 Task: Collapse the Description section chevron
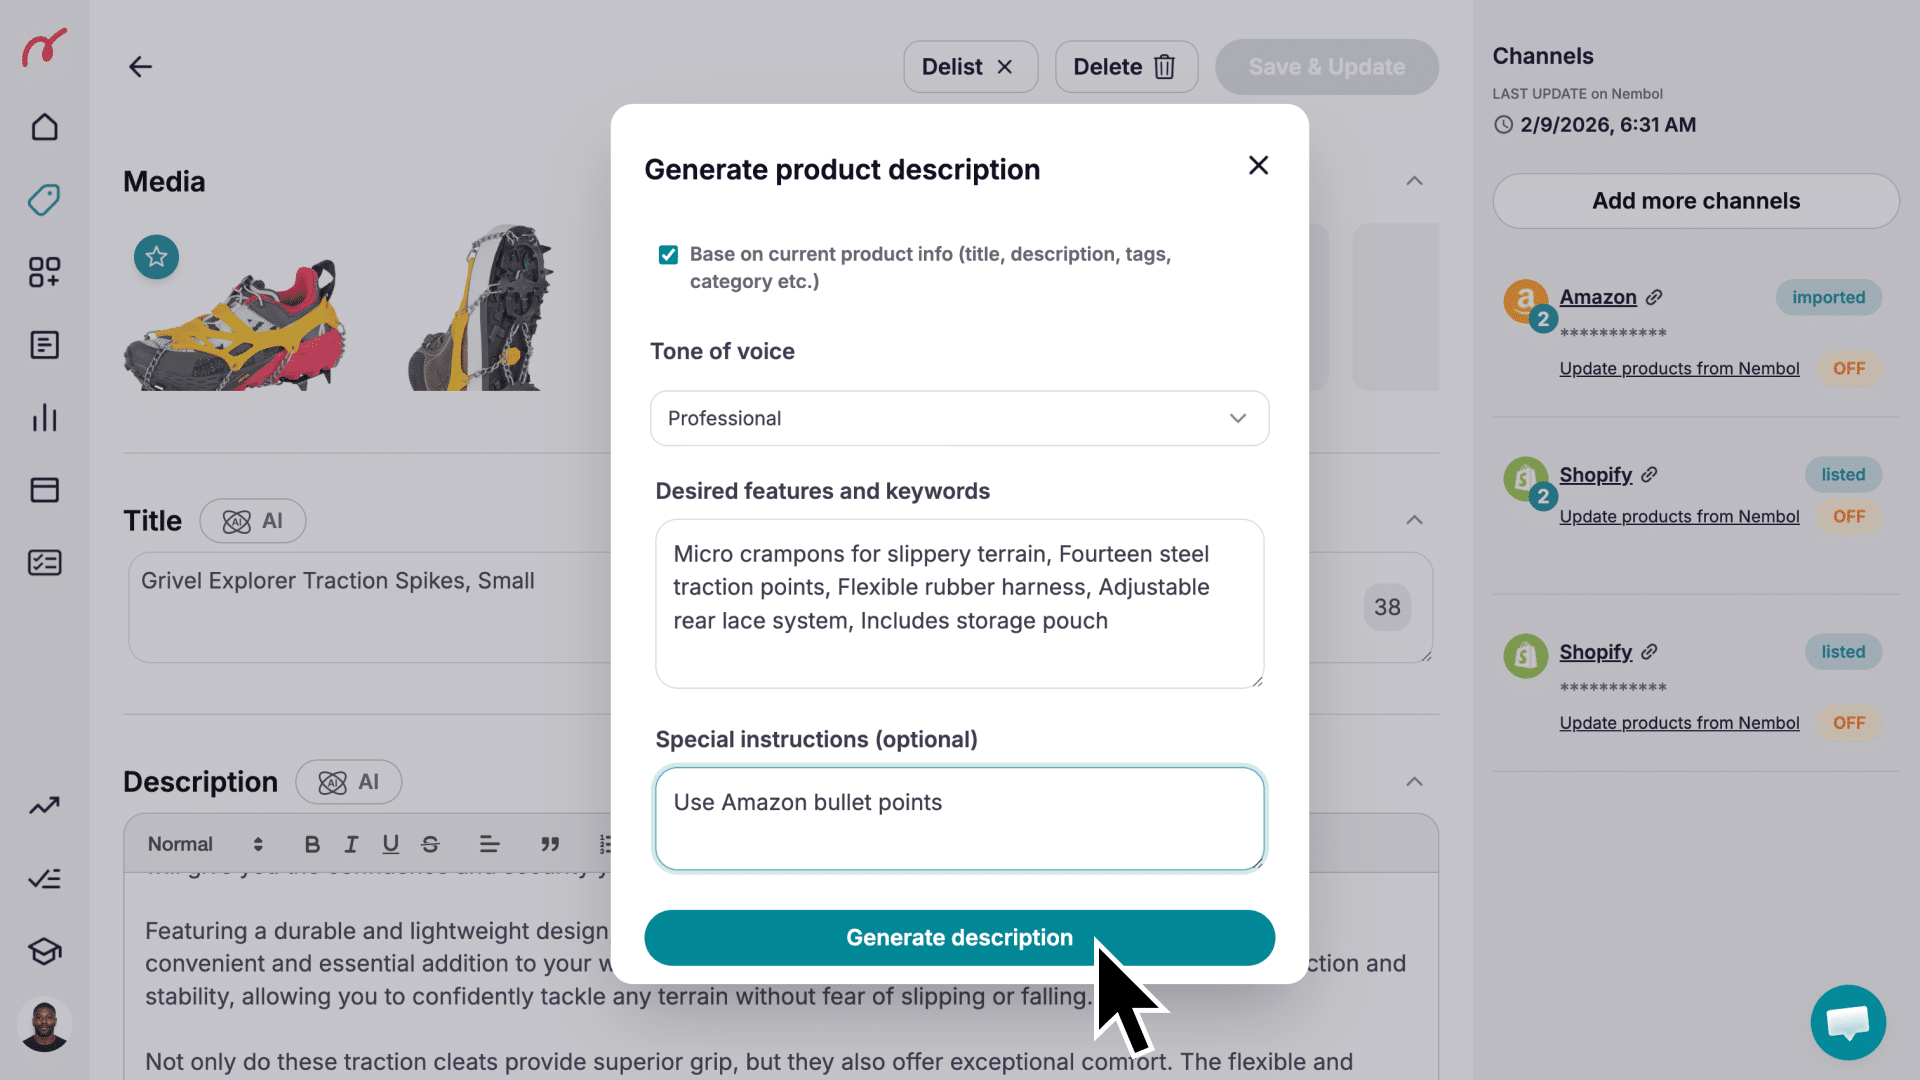1414,781
